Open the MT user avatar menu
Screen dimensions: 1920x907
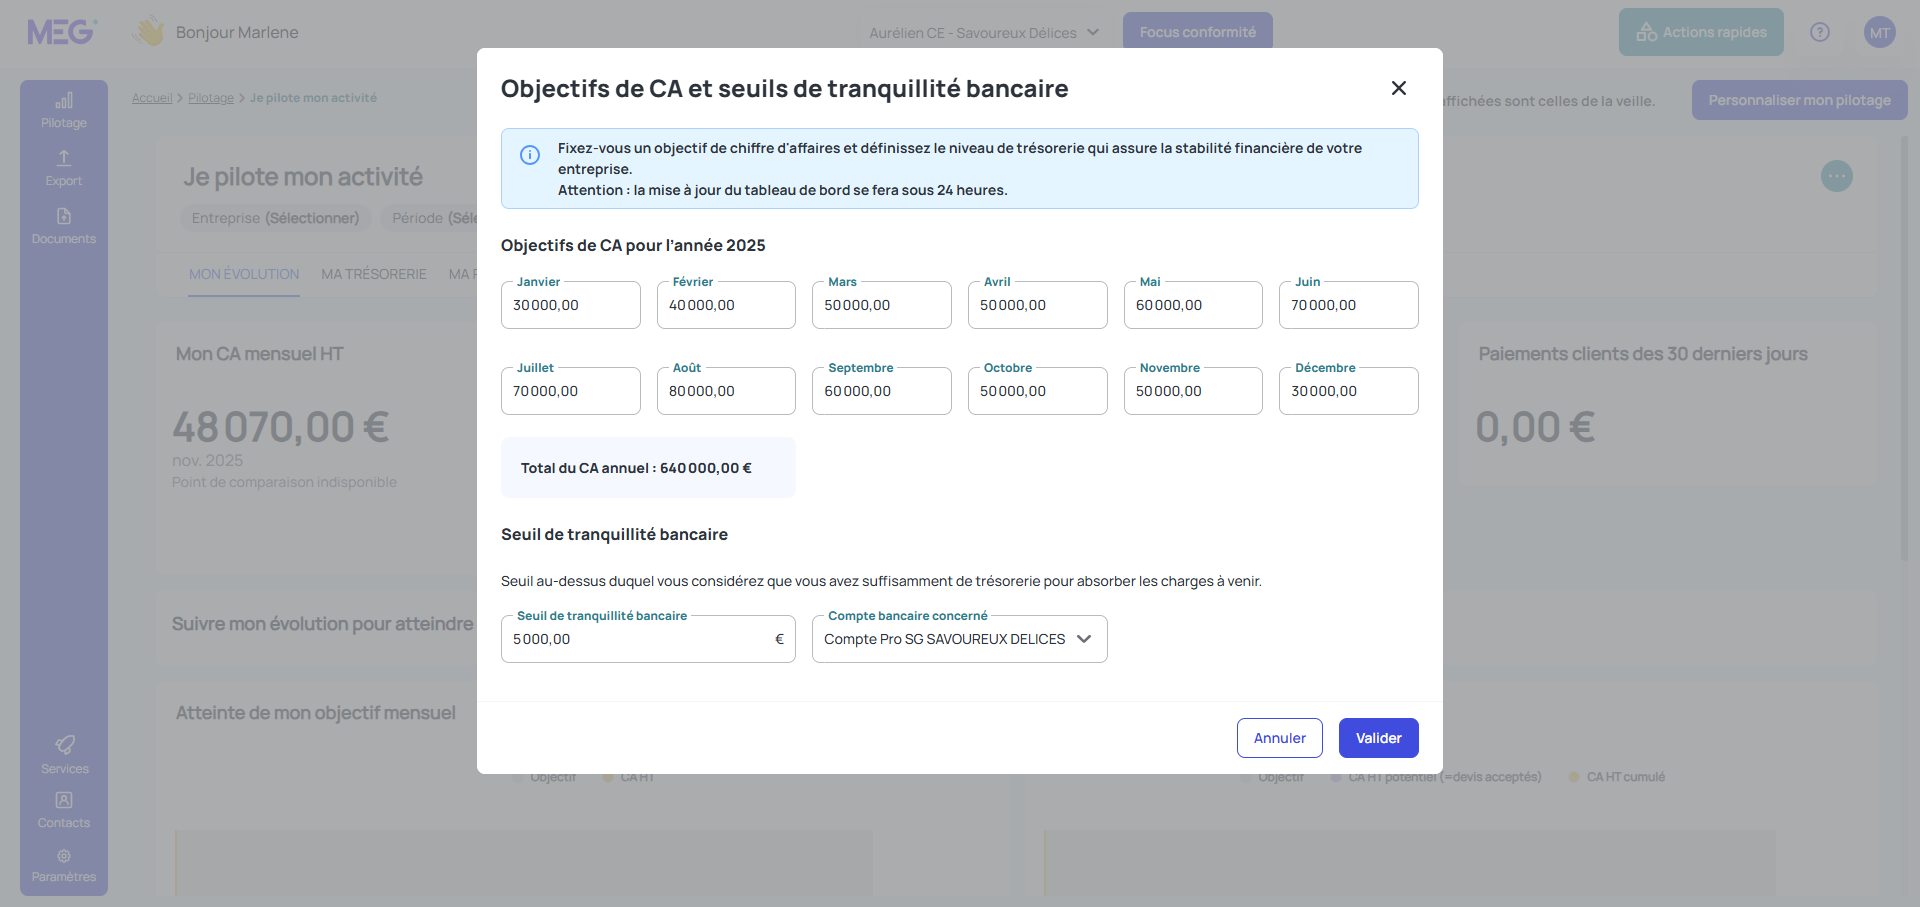pyautogui.click(x=1880, y=32)
